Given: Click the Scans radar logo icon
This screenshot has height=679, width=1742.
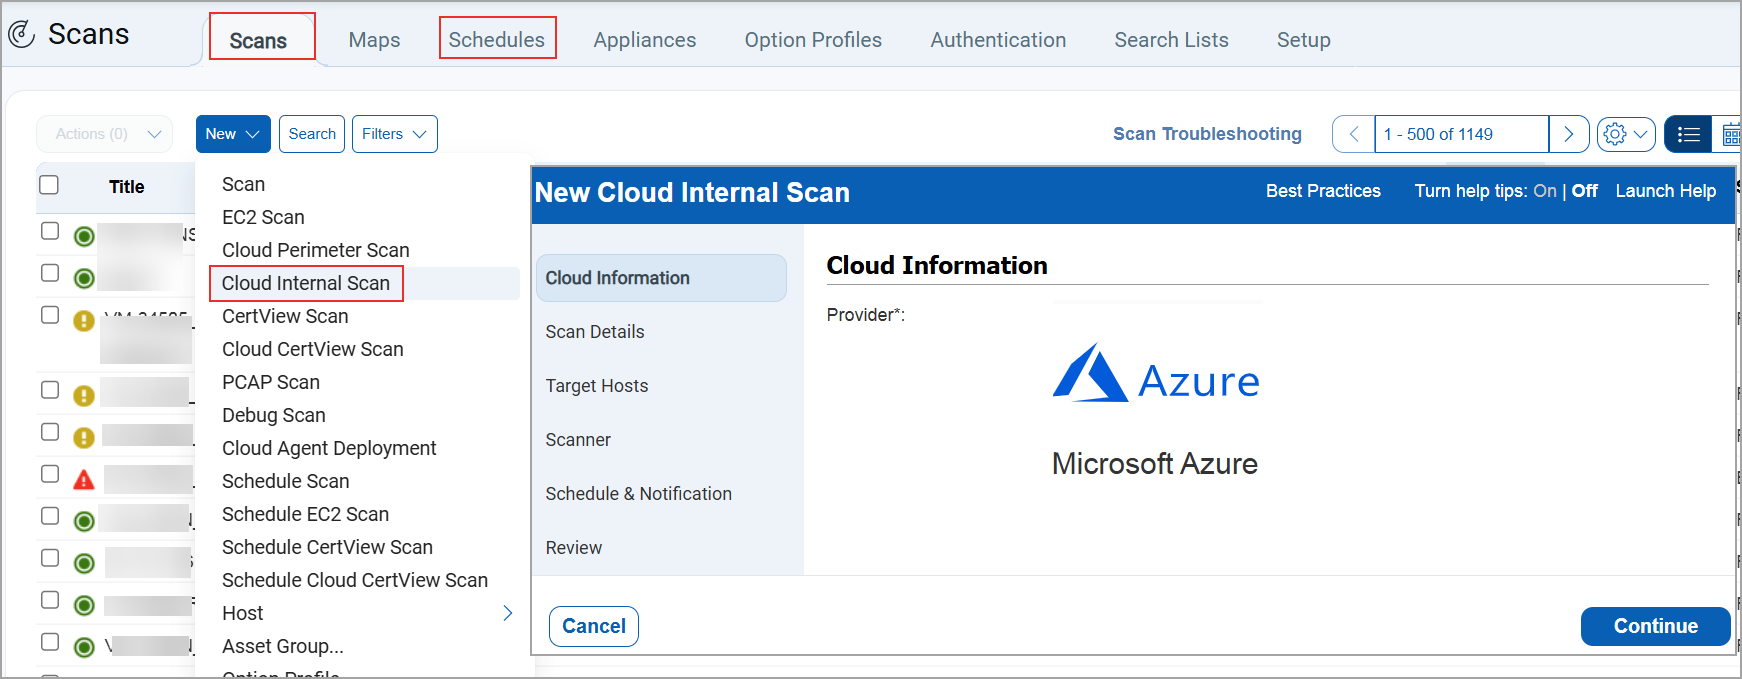Looking at the screenshot, I should 22,35.
